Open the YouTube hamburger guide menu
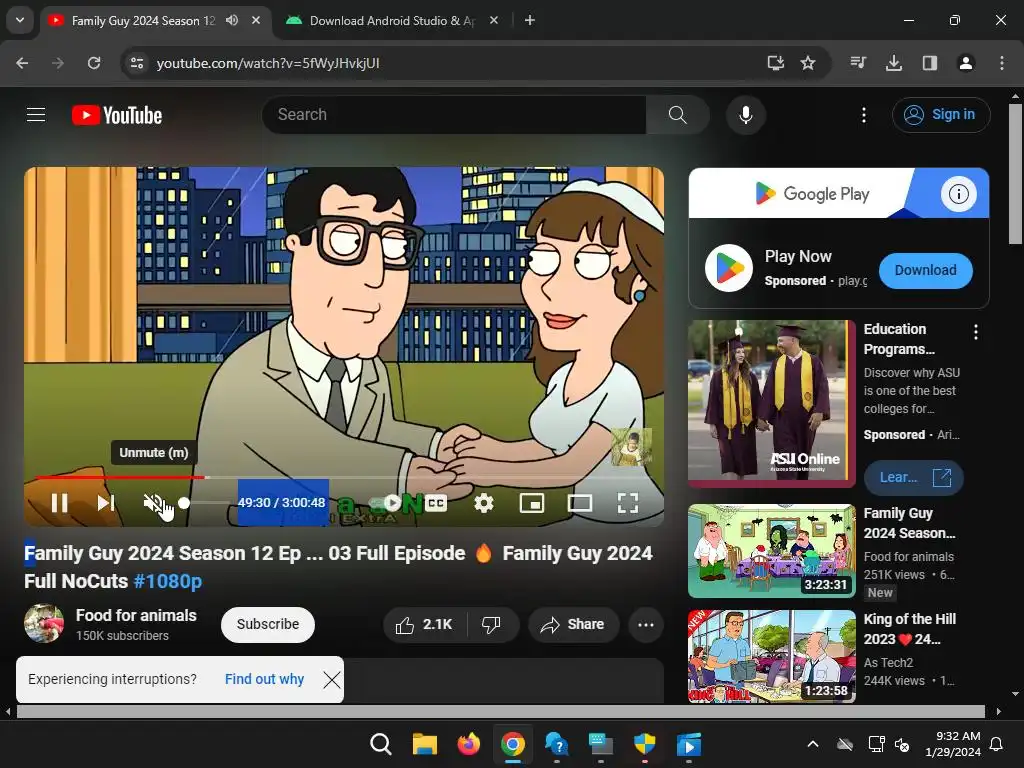Viewport: 1024px width, 768px height. [x=36, y=115]
